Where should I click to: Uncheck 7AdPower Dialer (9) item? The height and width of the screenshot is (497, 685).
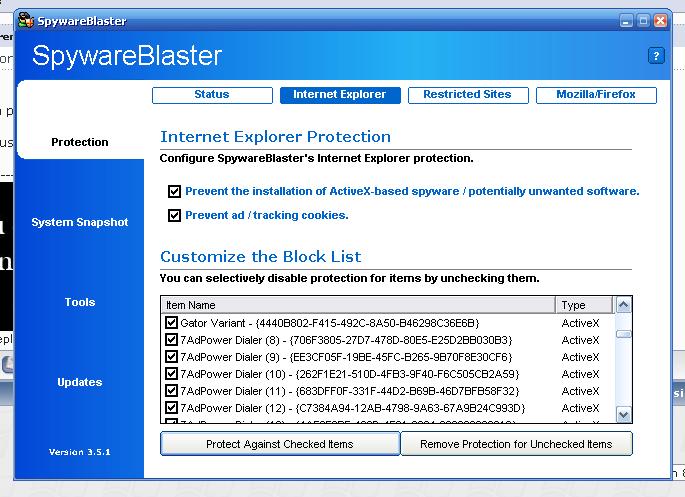pos(171,357)
